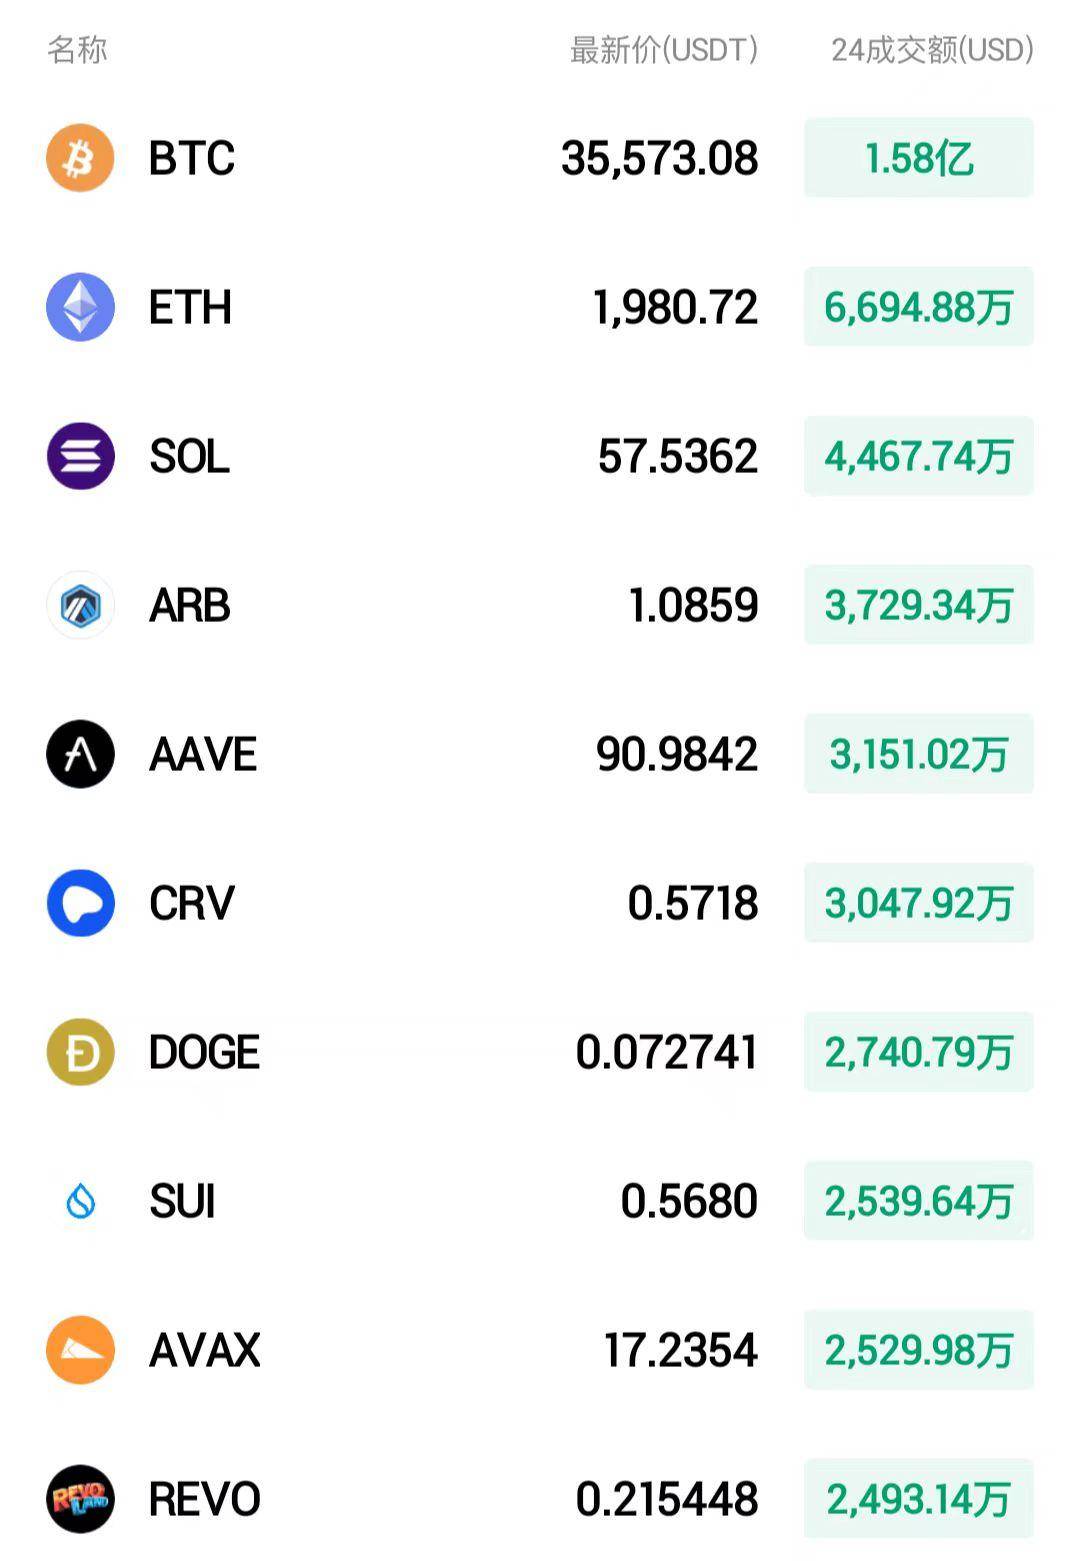
Task: Sort by 24成交额(USD) column header
Action: (x=932, y=49)
